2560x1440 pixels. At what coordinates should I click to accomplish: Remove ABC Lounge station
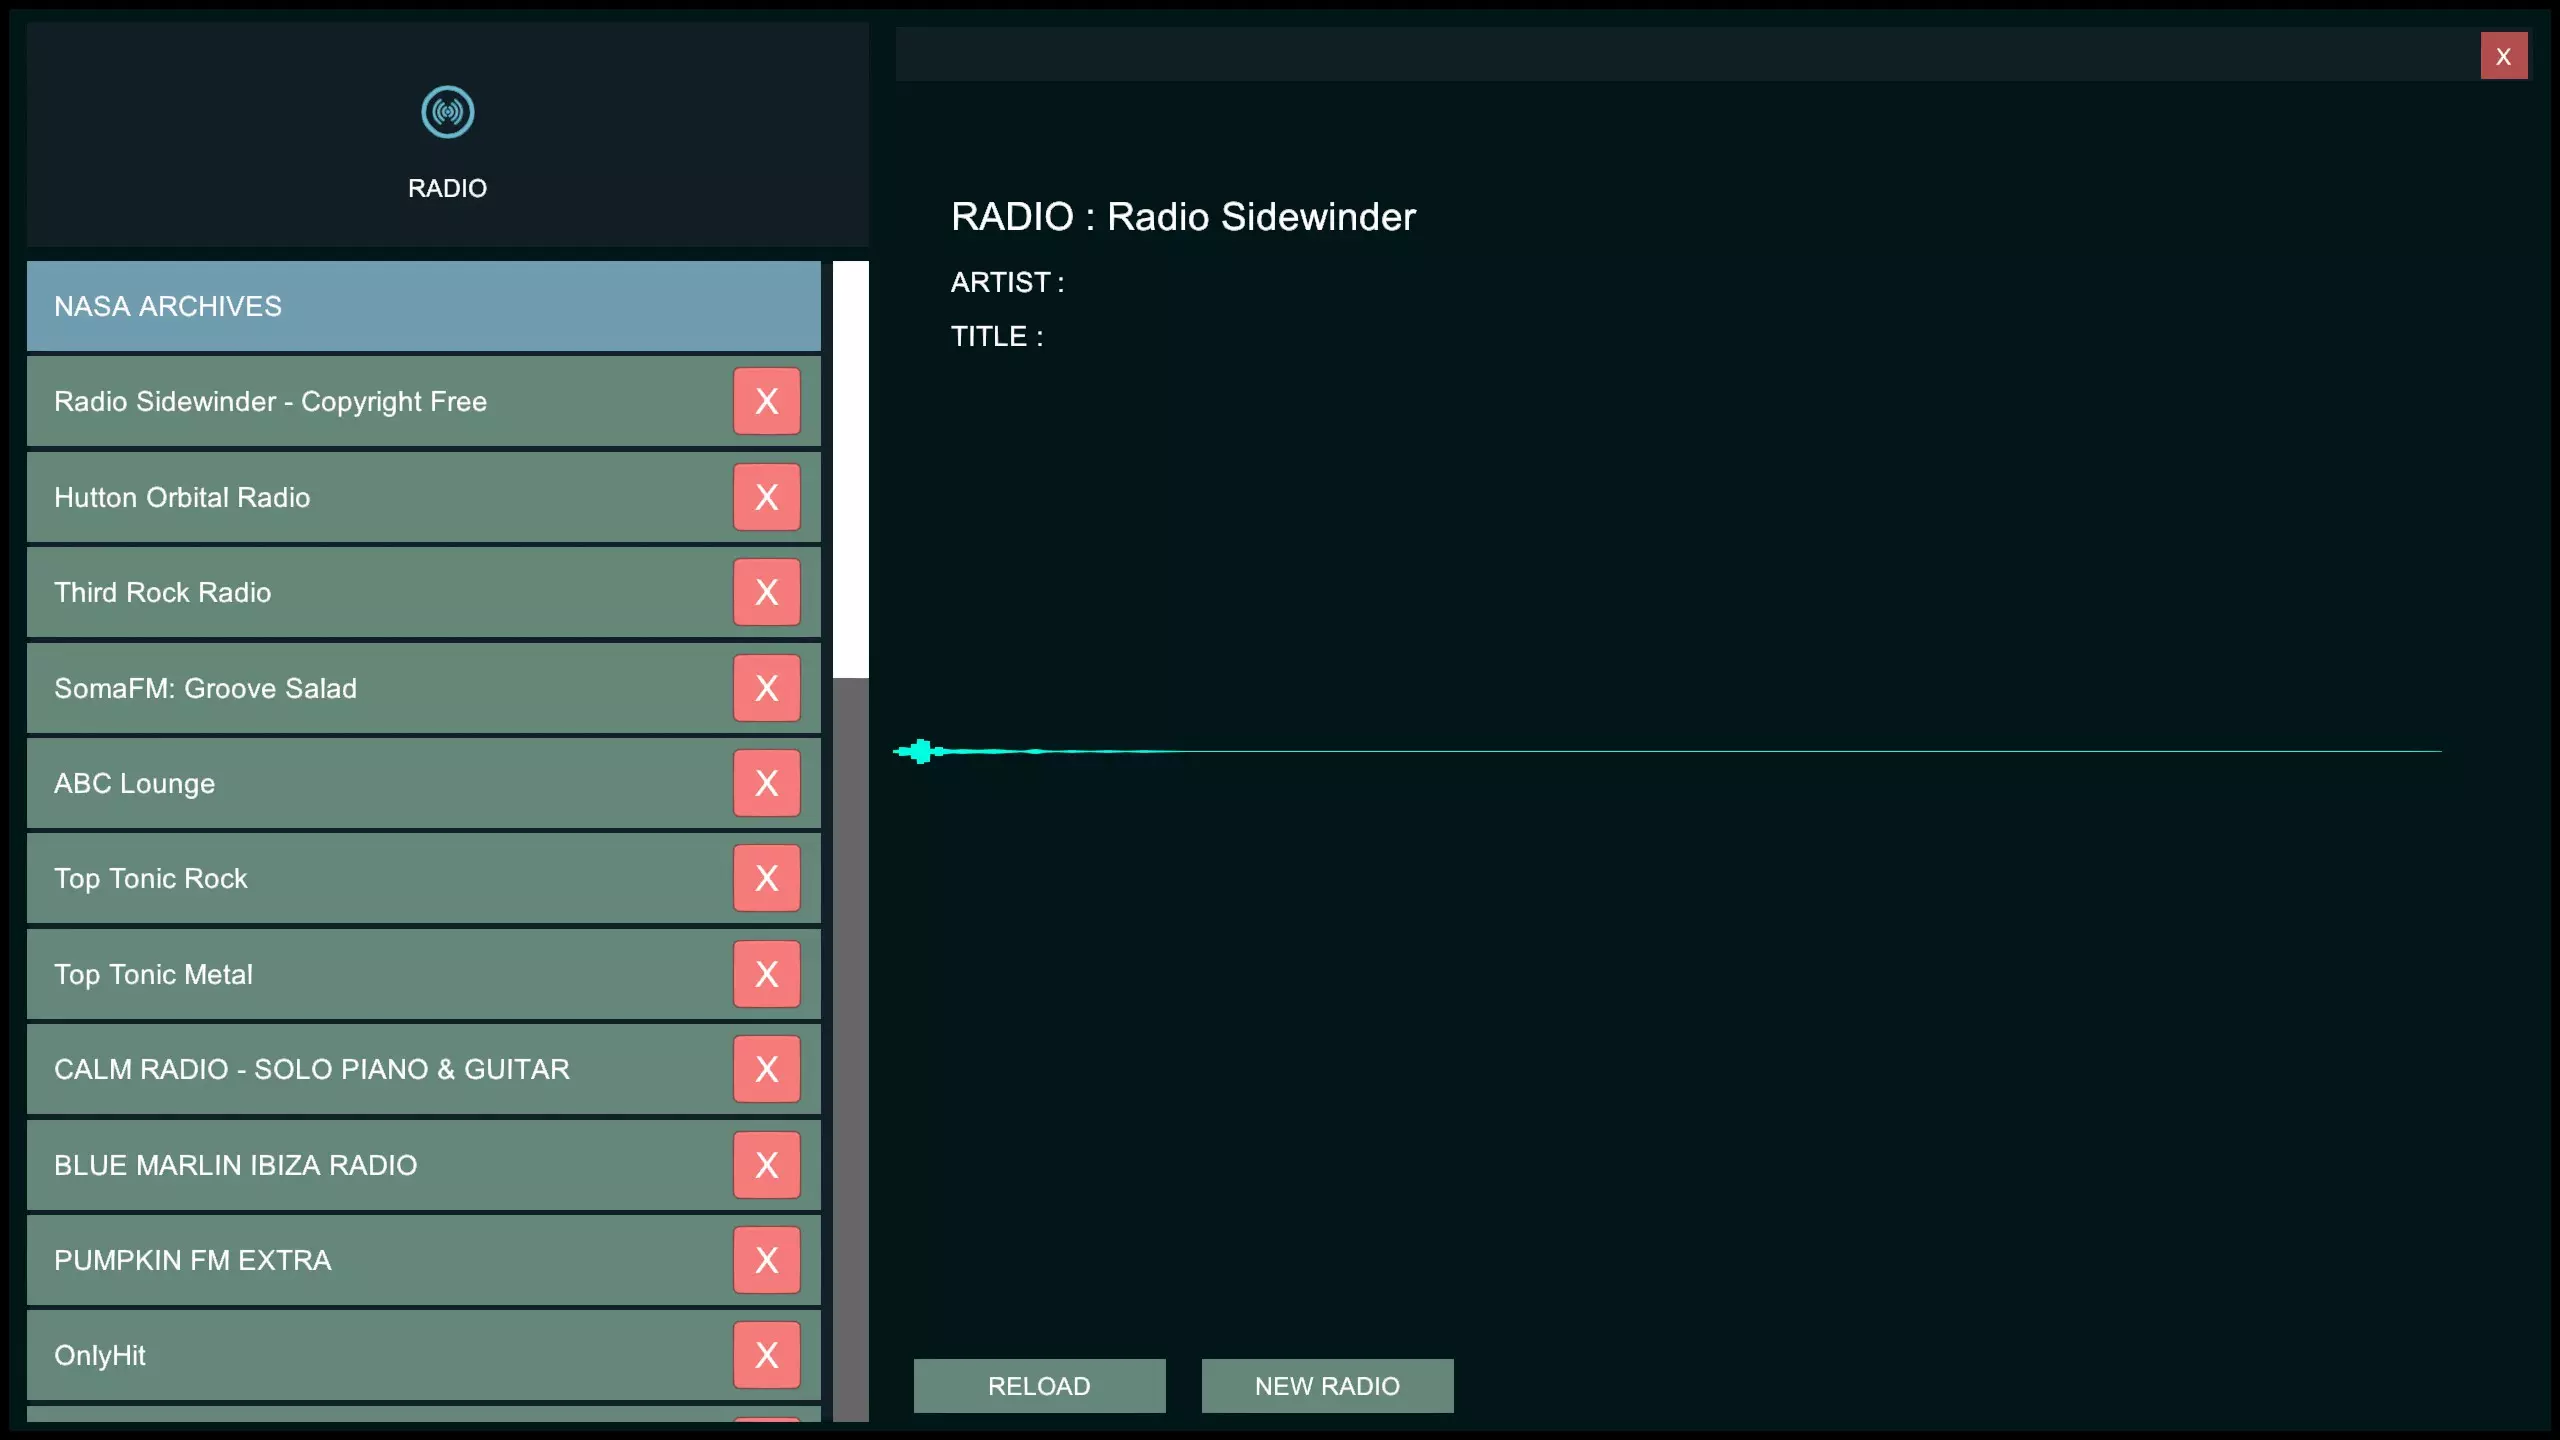pyautogui.click(x=766, y=783)
